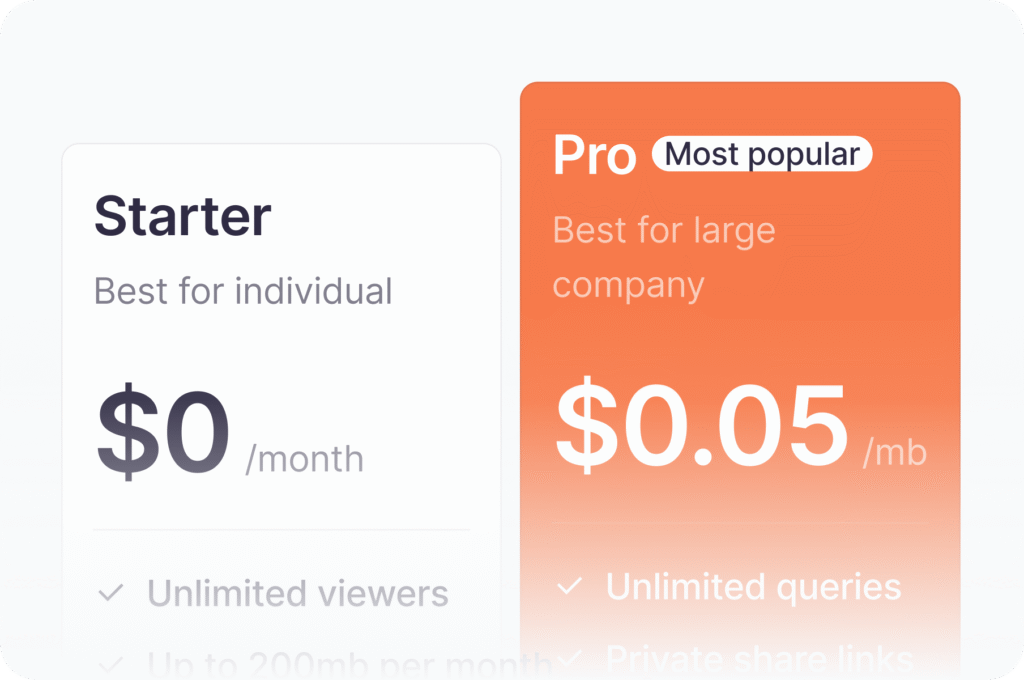Click the Best for individual description
The width and height of the screenshot is (1024, 680).
[243, 291]
